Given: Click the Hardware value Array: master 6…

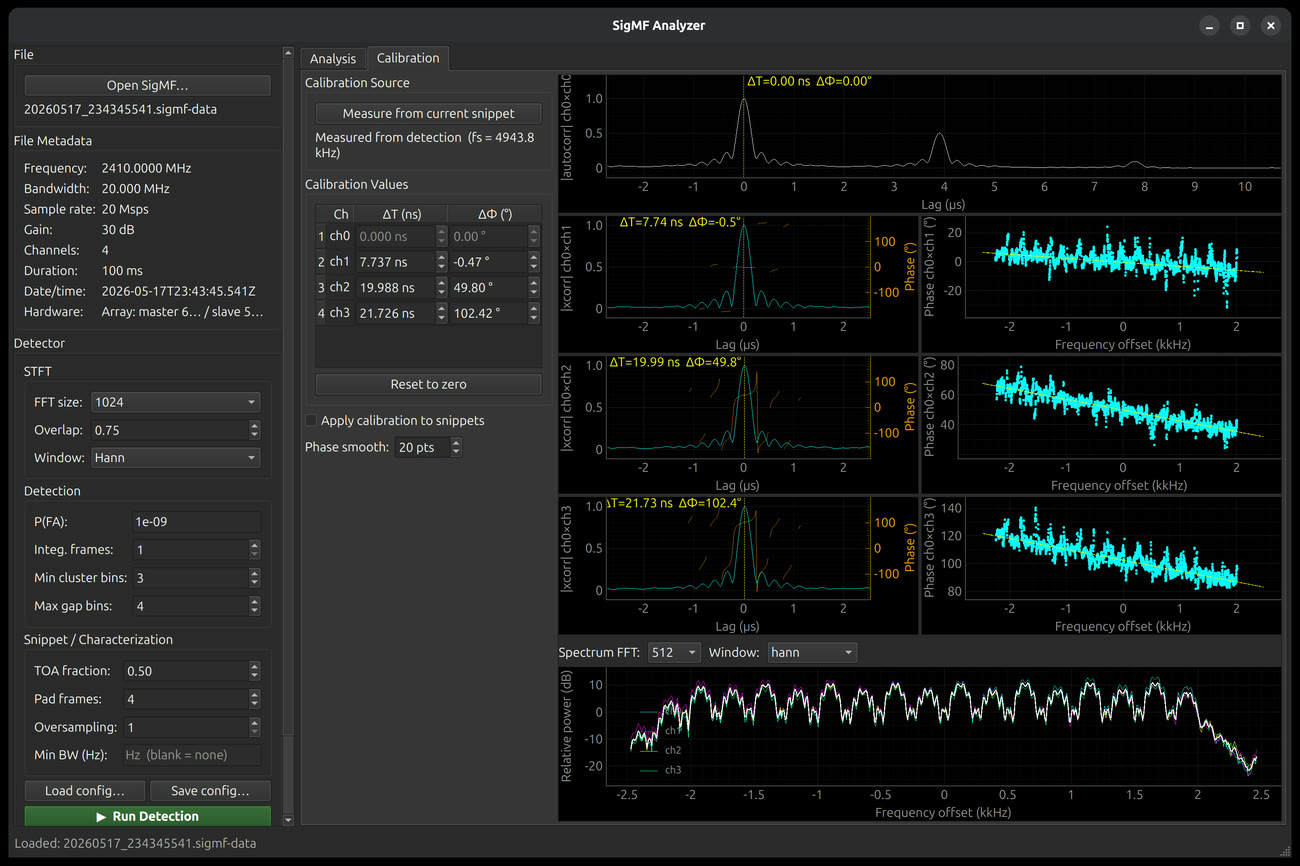Looking at the screenshot, I should [x=183, y=312].
